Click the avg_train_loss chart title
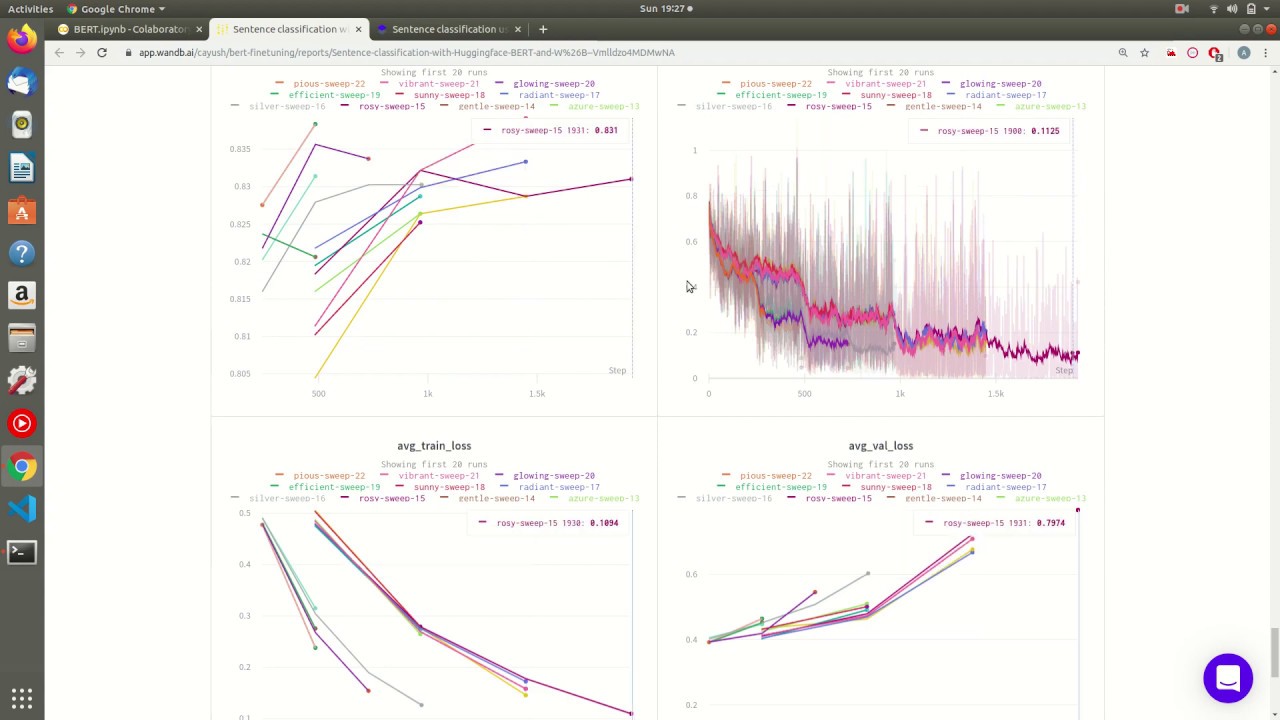 [434, 446]
